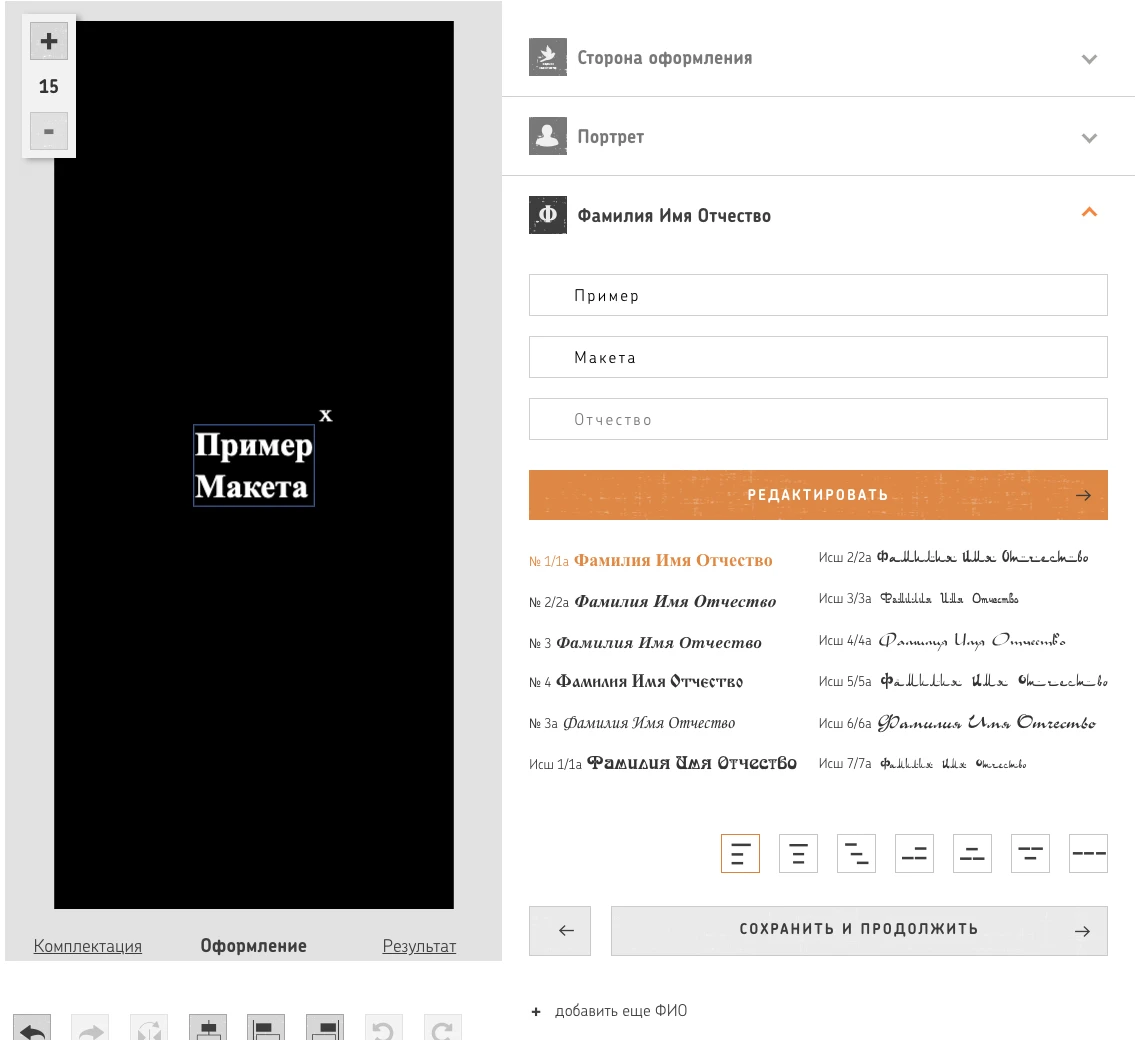Click the align-right object toolbar icon
This screenshot has width=1140, height=1040.
point(325,1028)
